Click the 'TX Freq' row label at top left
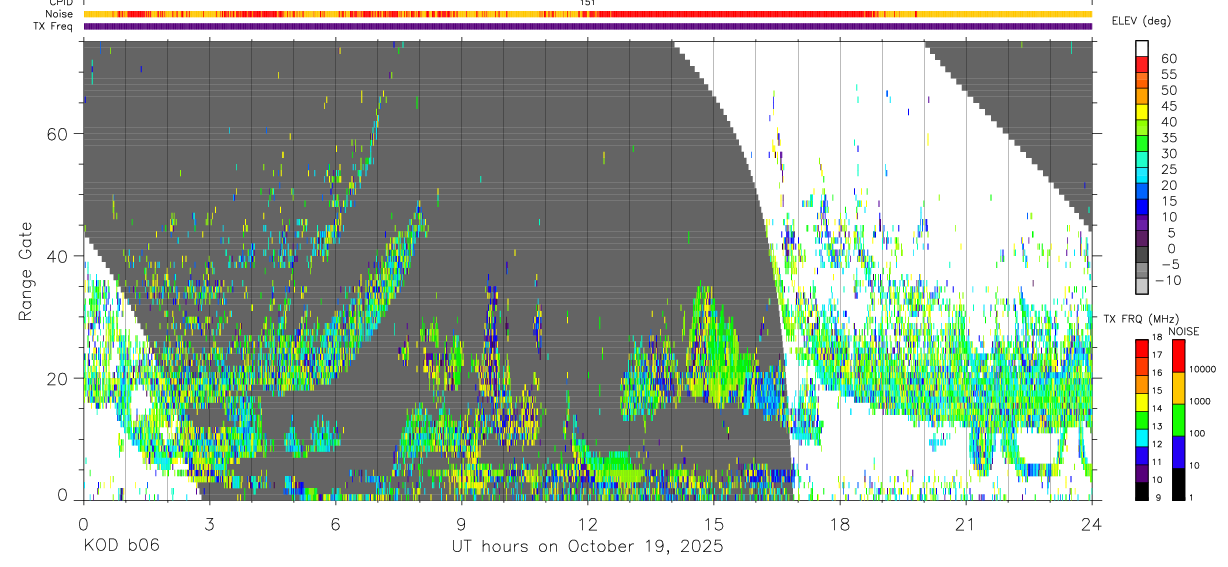1228x567 pixels. [54, 26]
